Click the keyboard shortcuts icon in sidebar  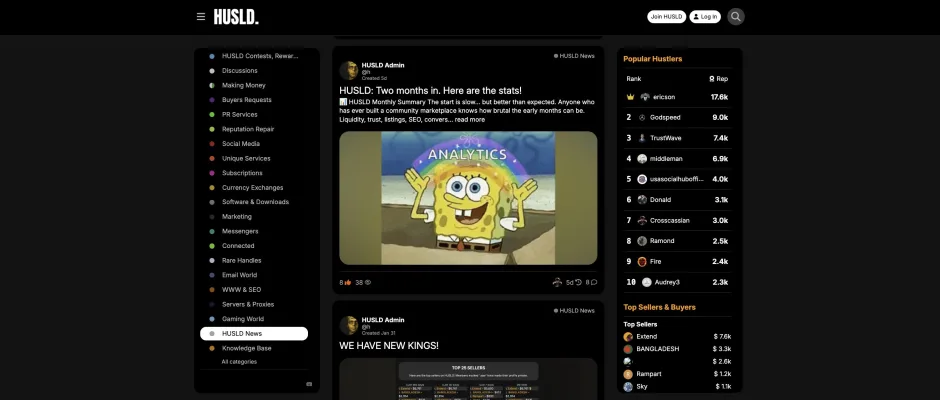(309, 383)
